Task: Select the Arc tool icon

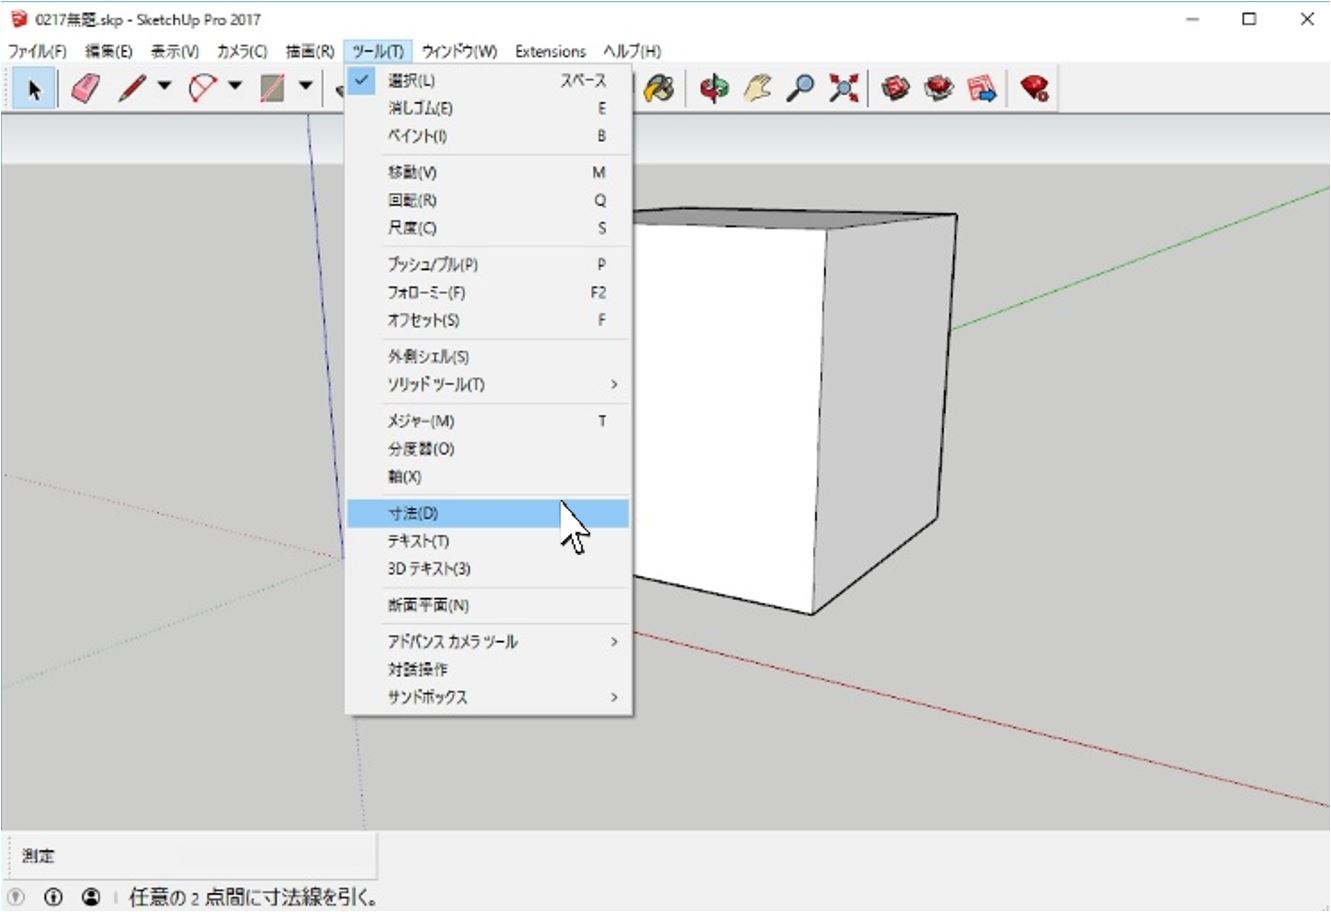Action: click(203, 89)
